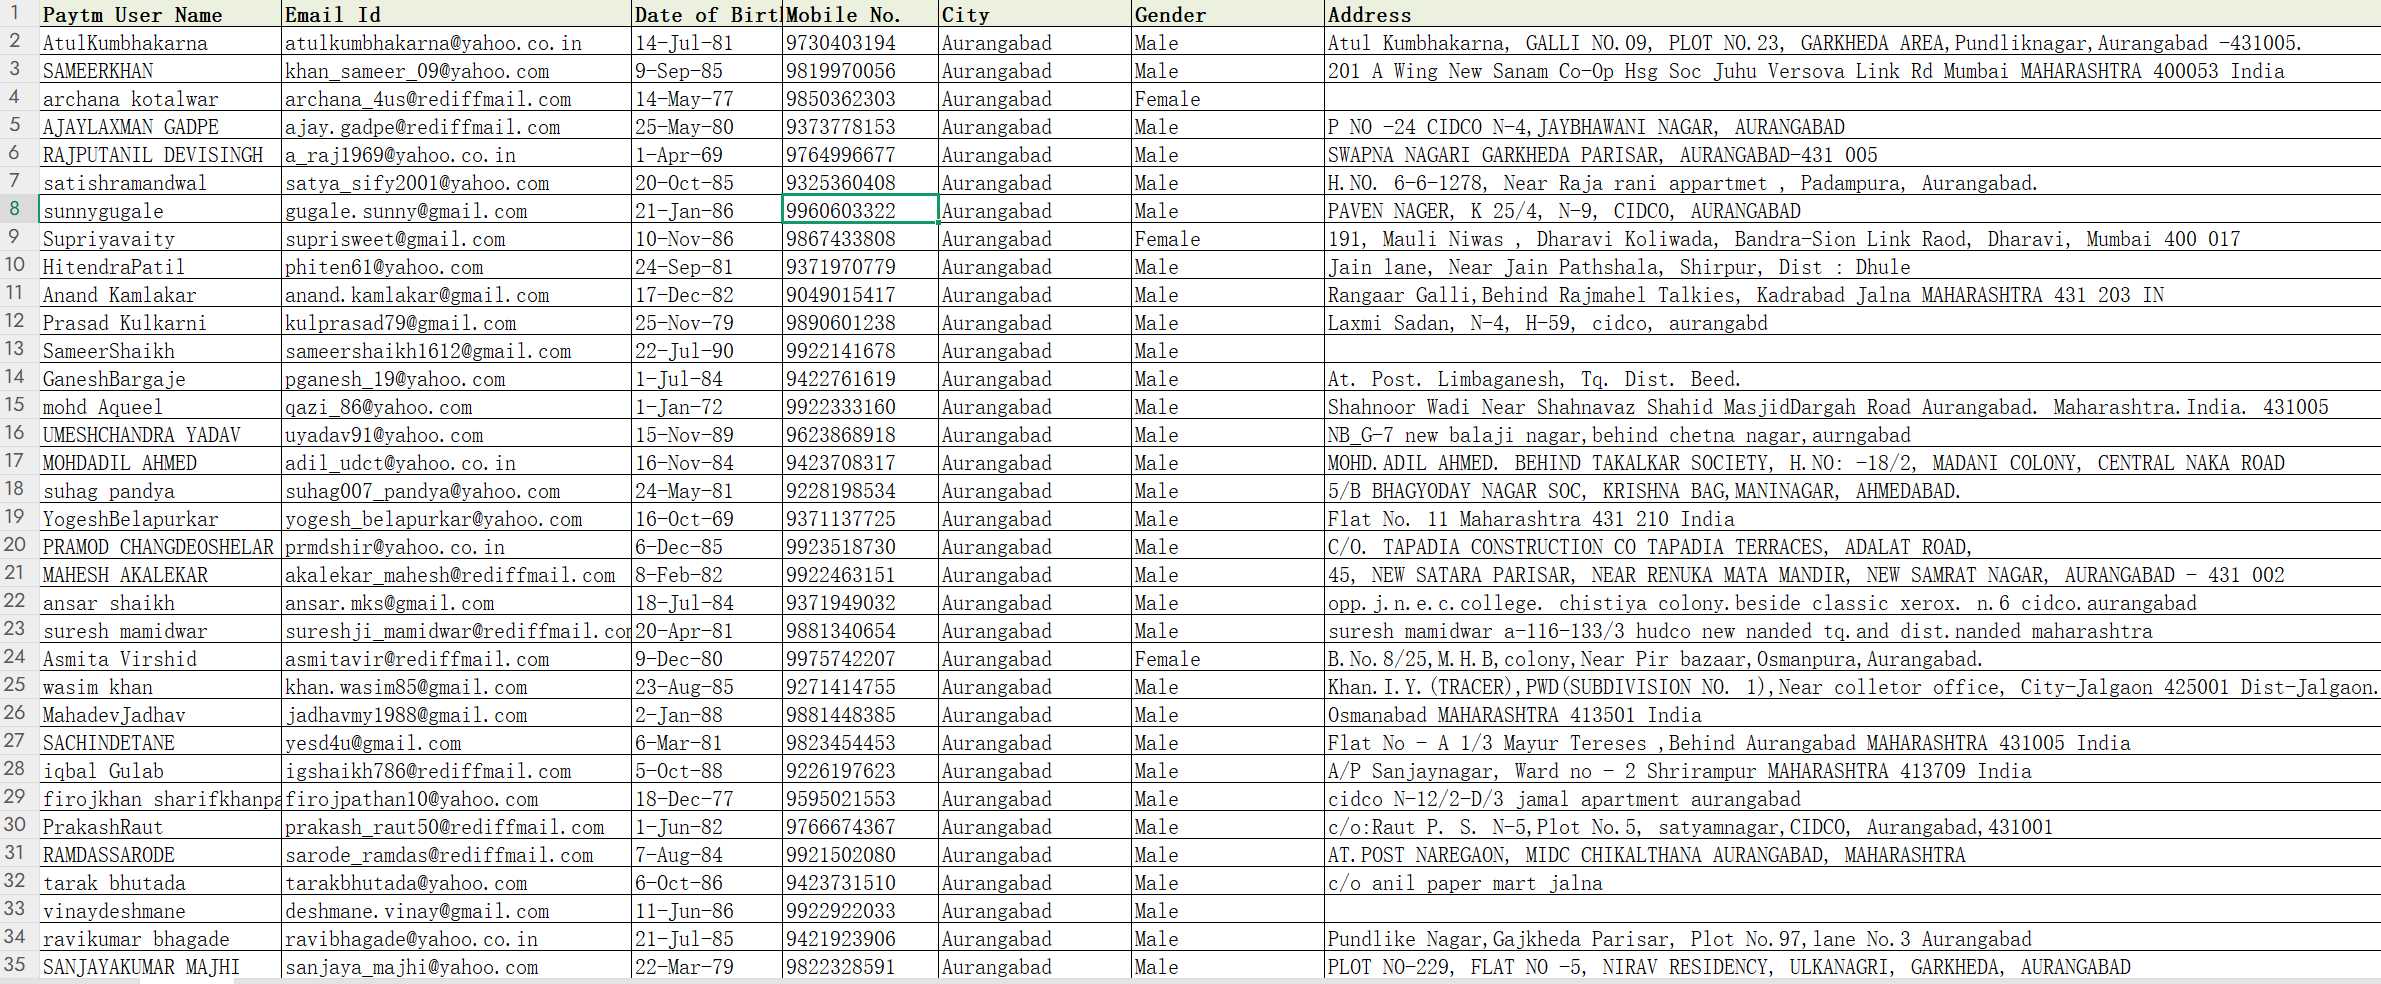2381x984 pixels.
Task: Click address c/o anil paper mart jalna
Action: coord(1852,882)
